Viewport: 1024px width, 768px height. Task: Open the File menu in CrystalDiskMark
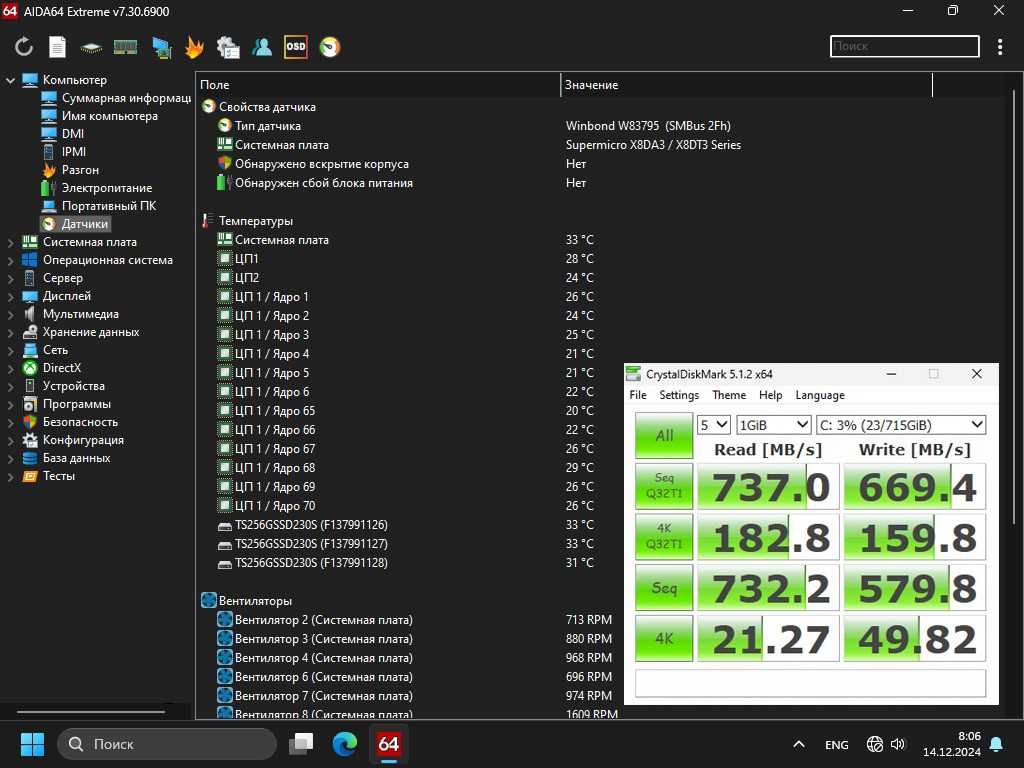pos(638,395)
